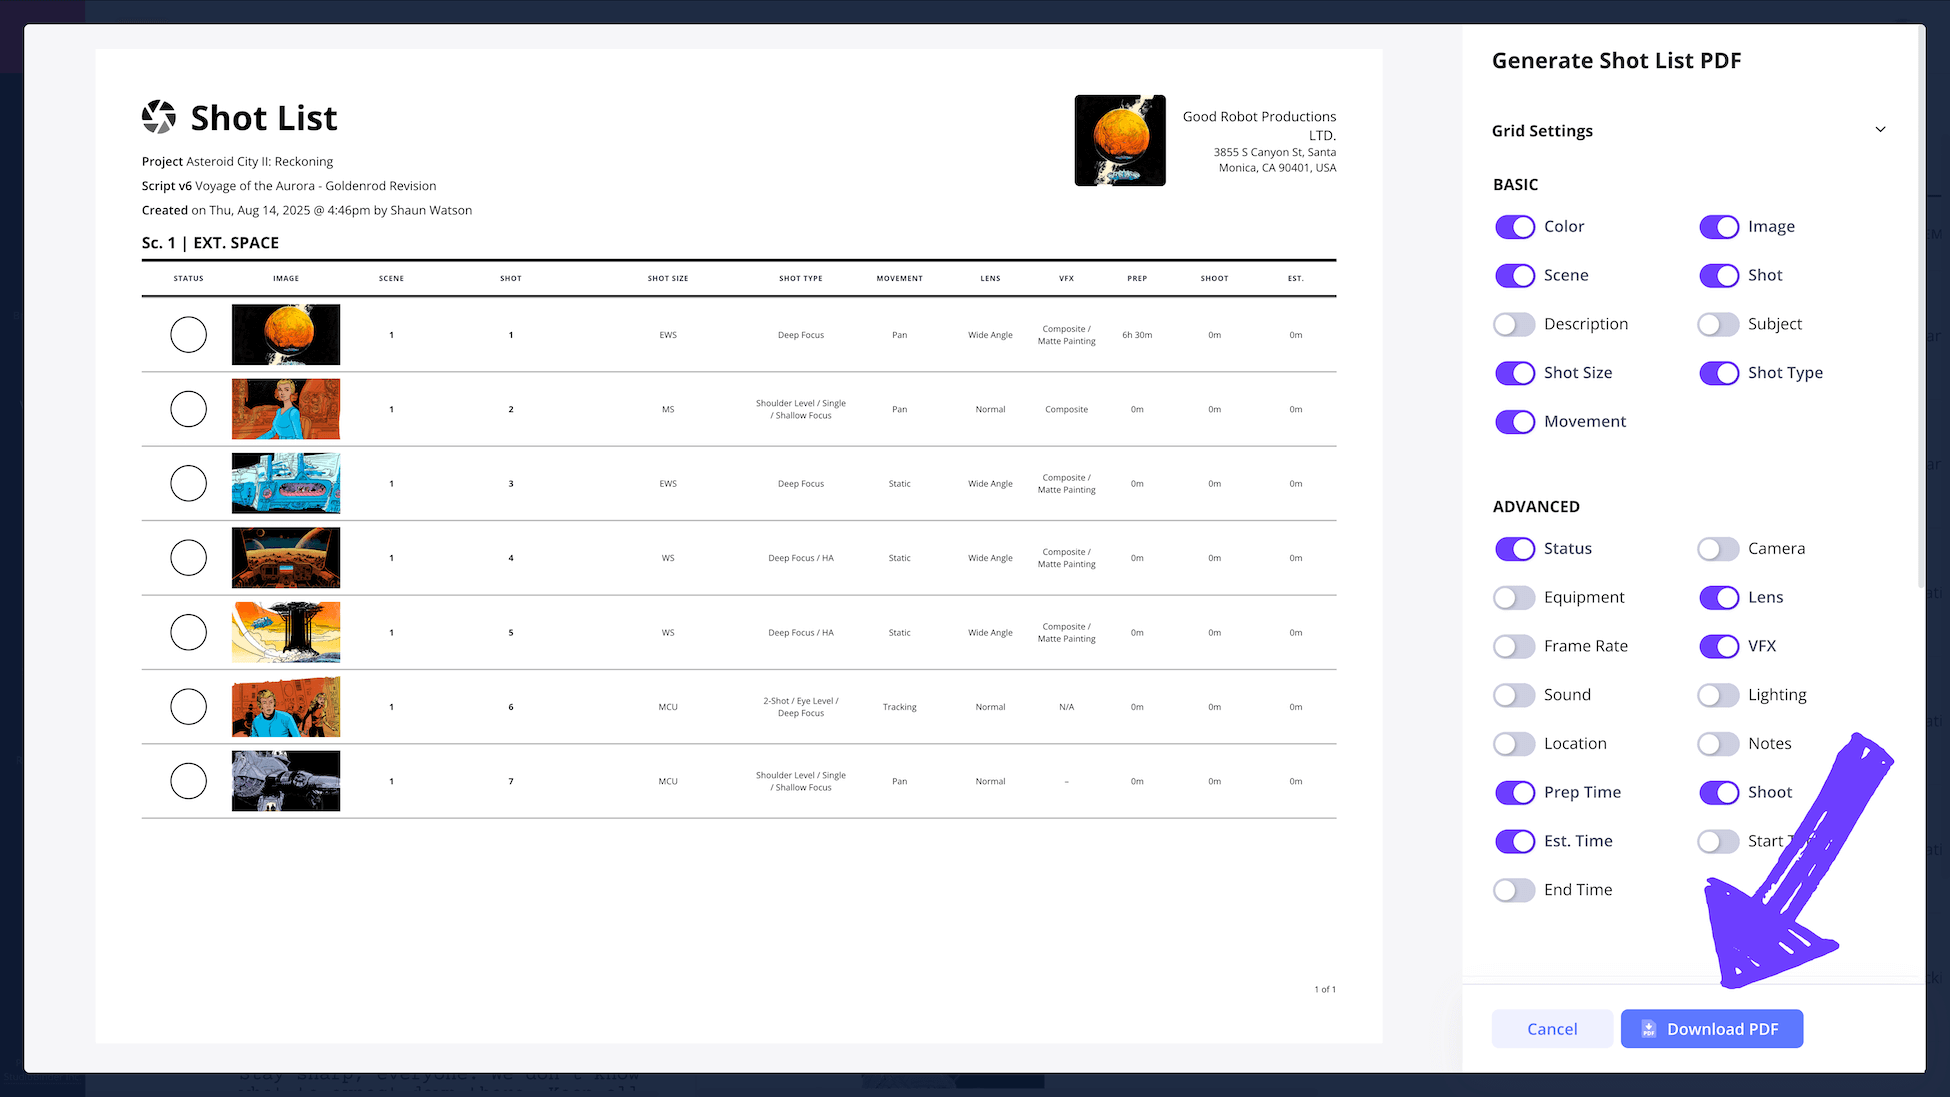Enable the Sound toggle
This screenshot has height=1097, width=1950.
click(x=1515, y=695)
